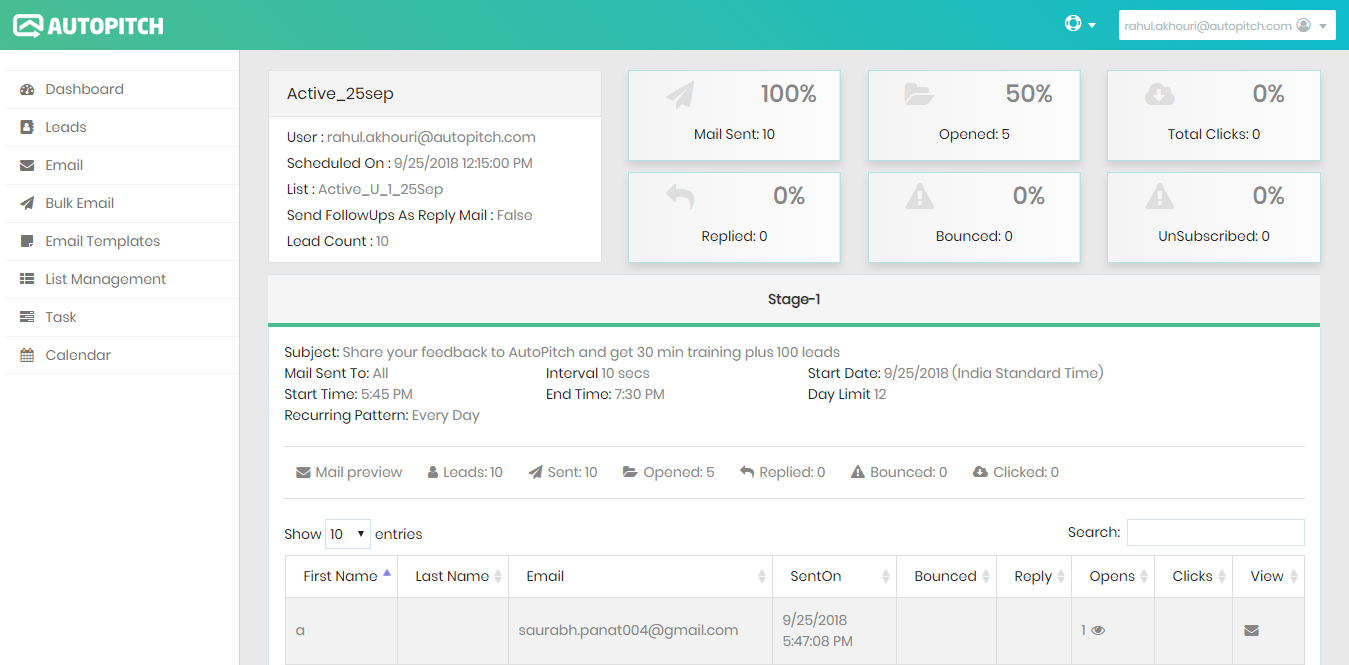Click the list name Active_U_1_25Sep
Screen dimensions: 1349x665
point(381,189)
